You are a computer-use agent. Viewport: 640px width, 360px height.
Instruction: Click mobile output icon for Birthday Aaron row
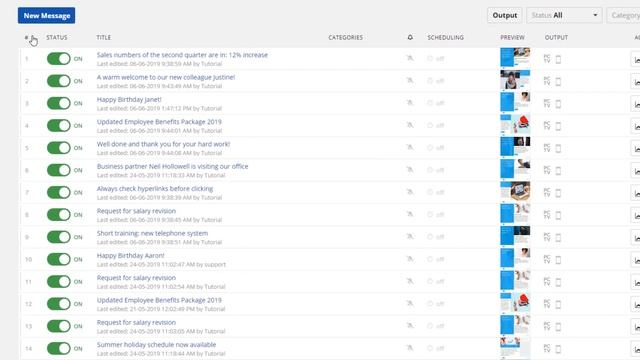point(558,260)
